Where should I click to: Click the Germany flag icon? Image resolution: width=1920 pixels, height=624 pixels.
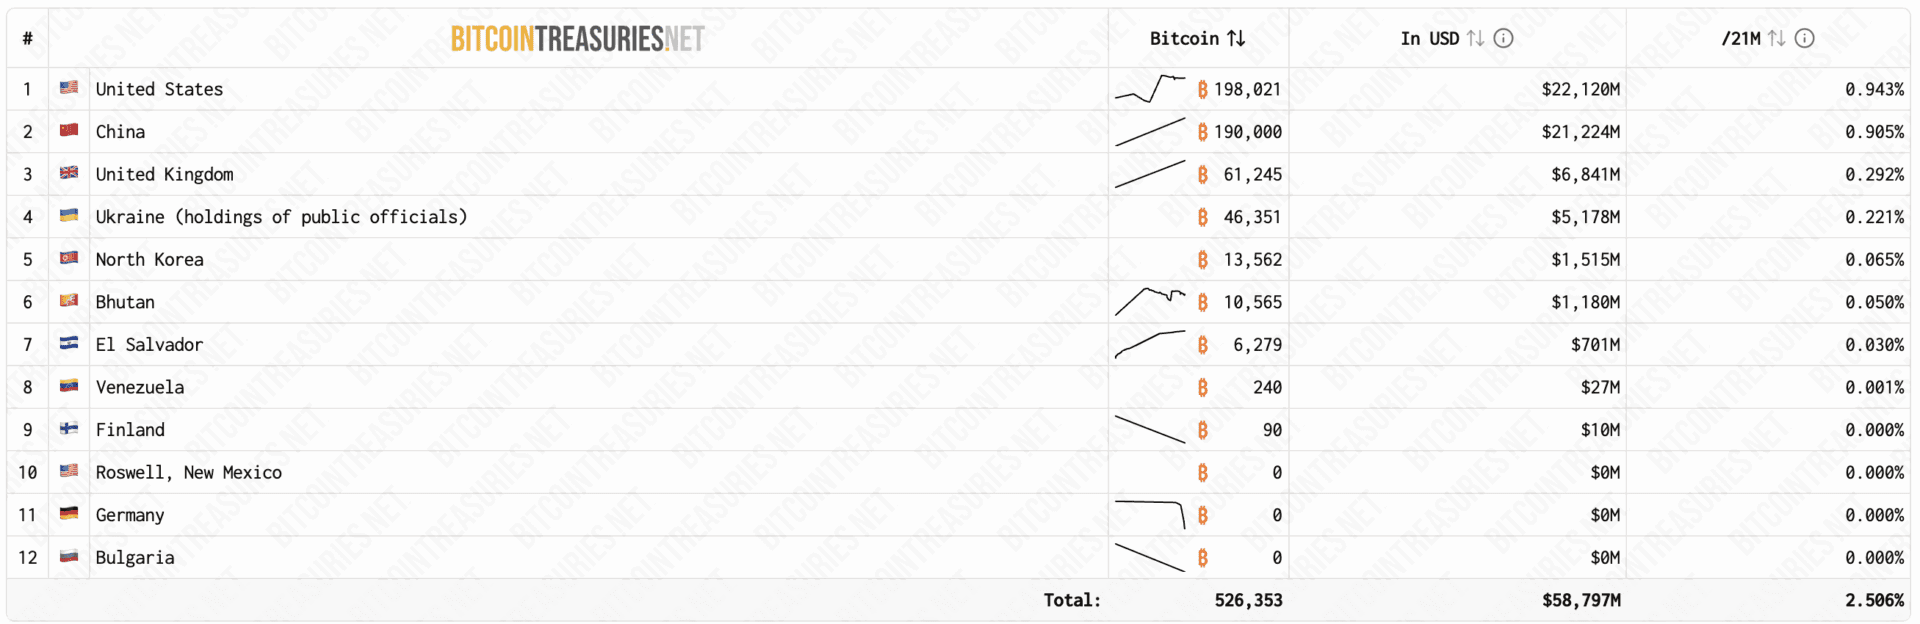click(x=68, y=513)
